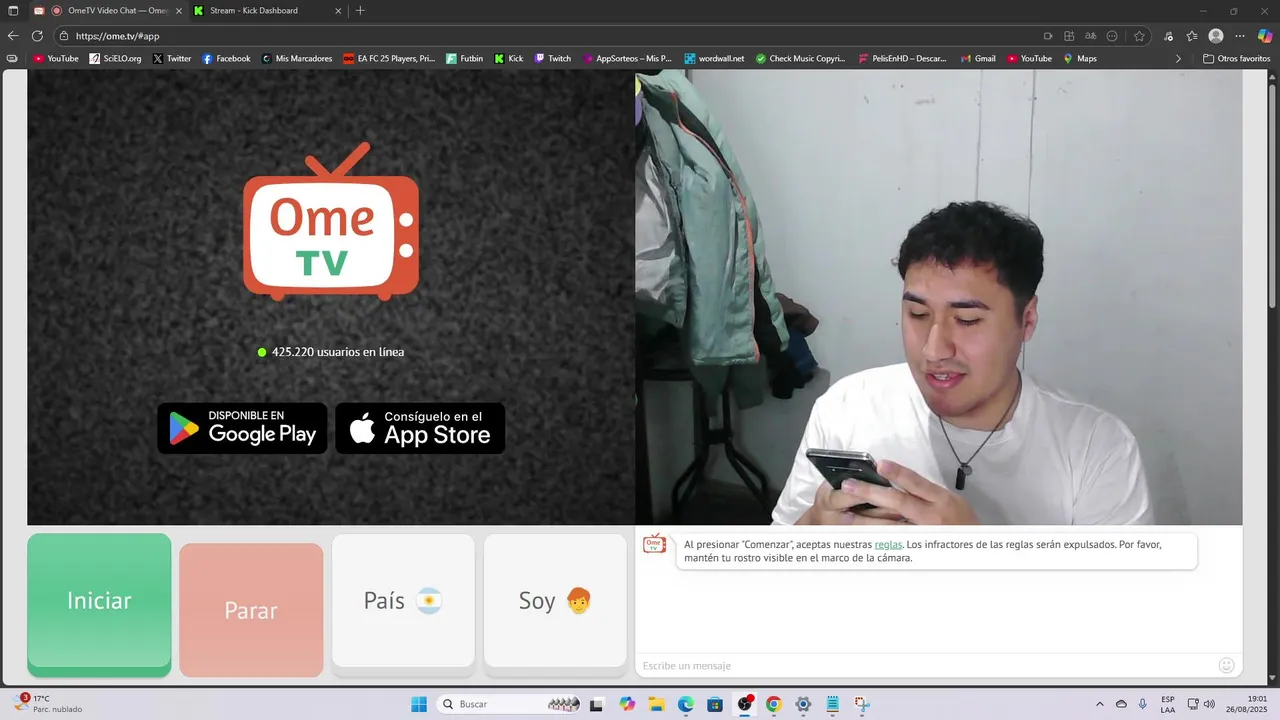The height and width of the screenshot is (720, 1280).
Task: Open the Check Music Copyright bookmark
Action: click(x=801, y=58)
